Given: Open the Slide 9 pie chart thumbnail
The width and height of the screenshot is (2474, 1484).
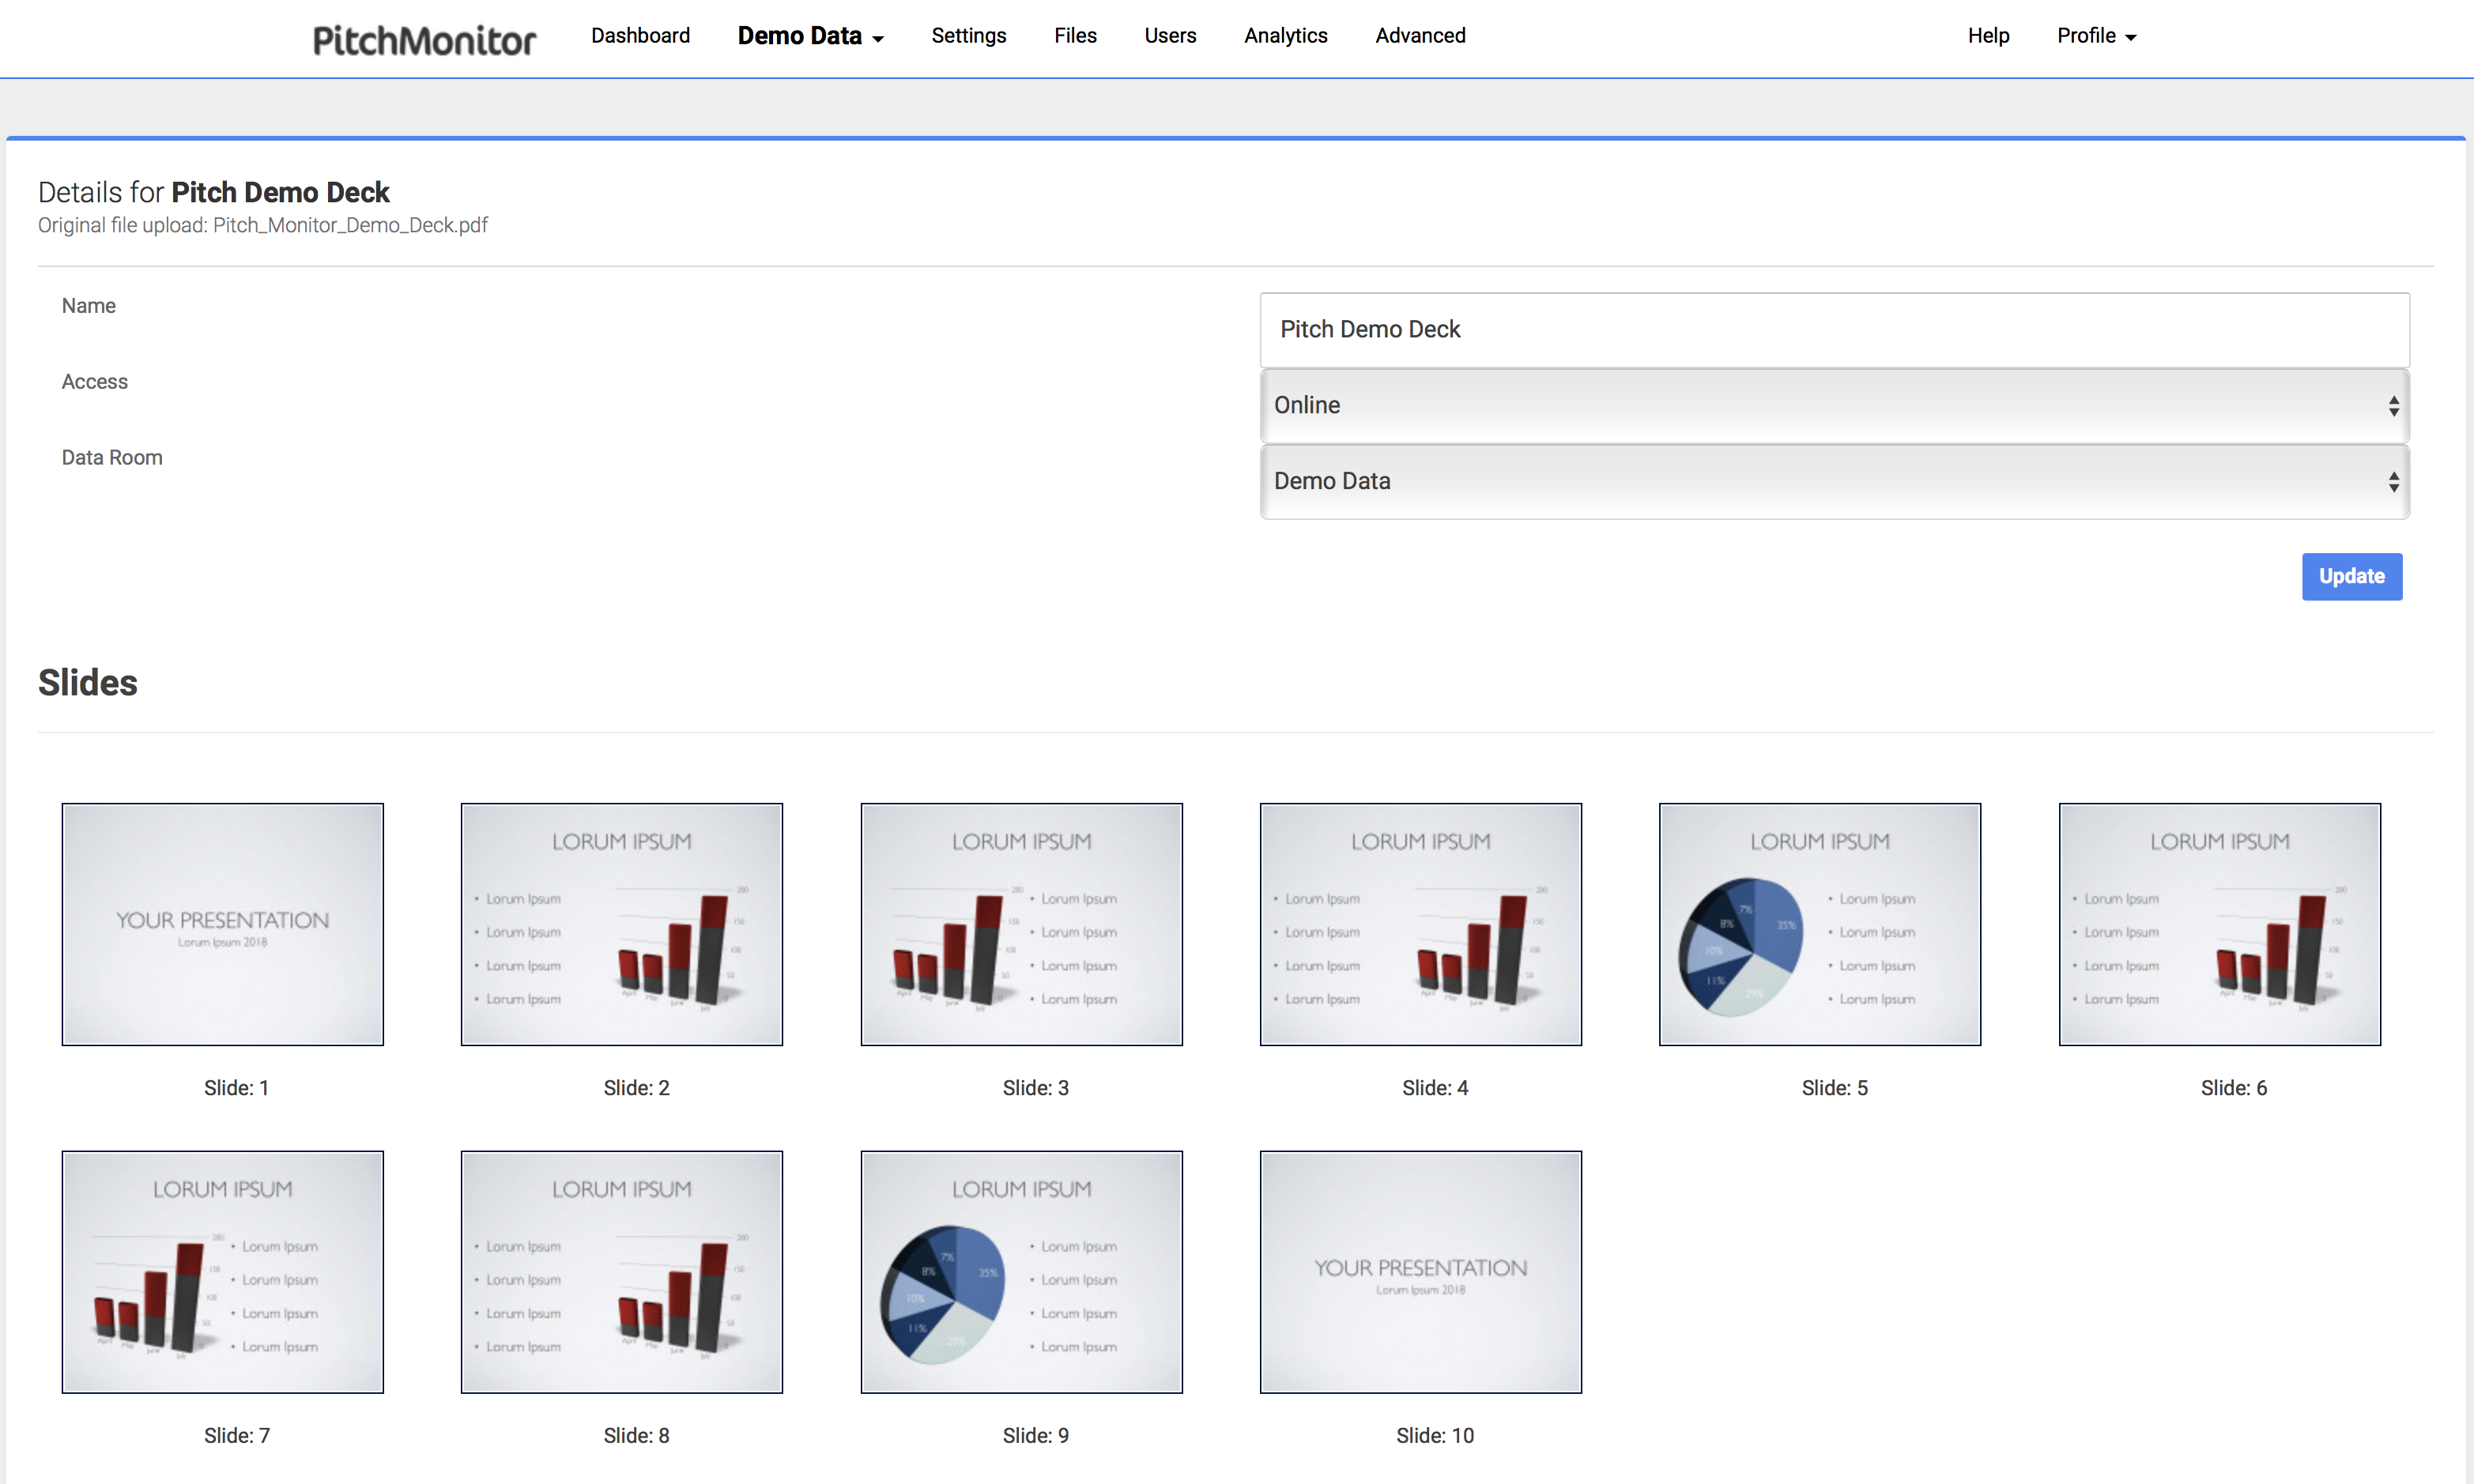Looking at the screenshot, I should point(1021,1272).
